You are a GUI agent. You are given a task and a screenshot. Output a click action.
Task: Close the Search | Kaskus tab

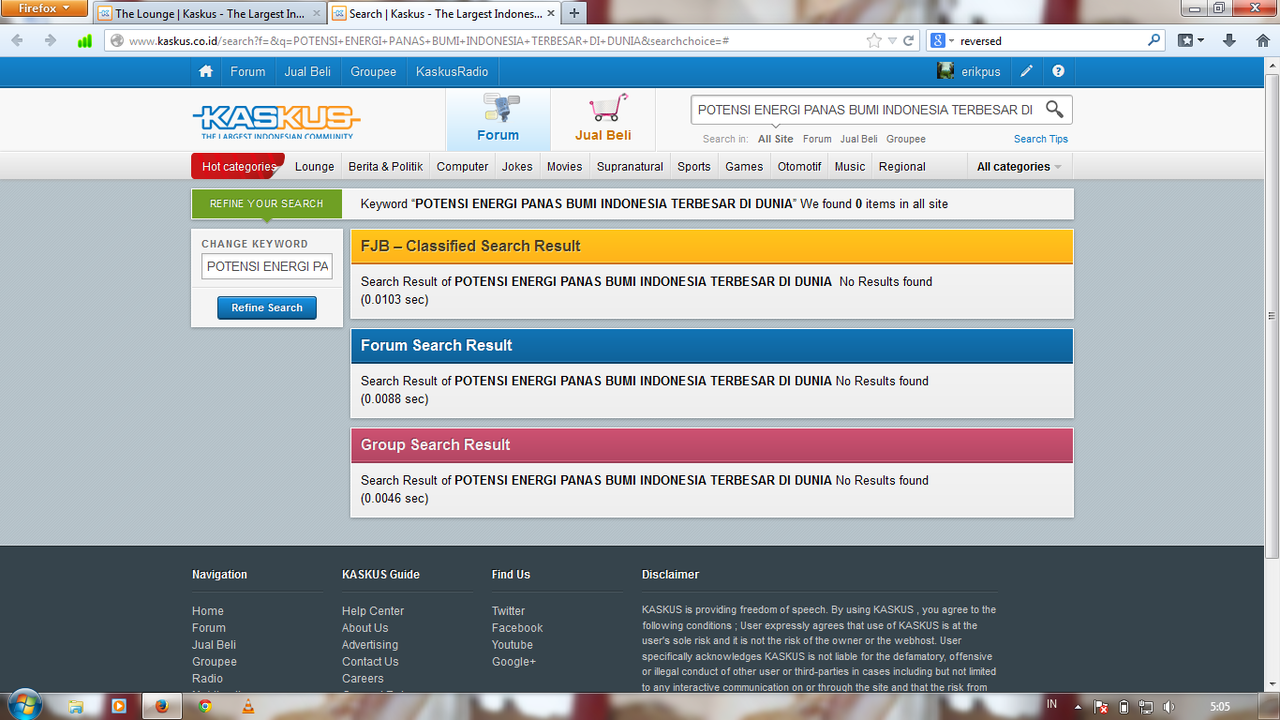point(550,14)
